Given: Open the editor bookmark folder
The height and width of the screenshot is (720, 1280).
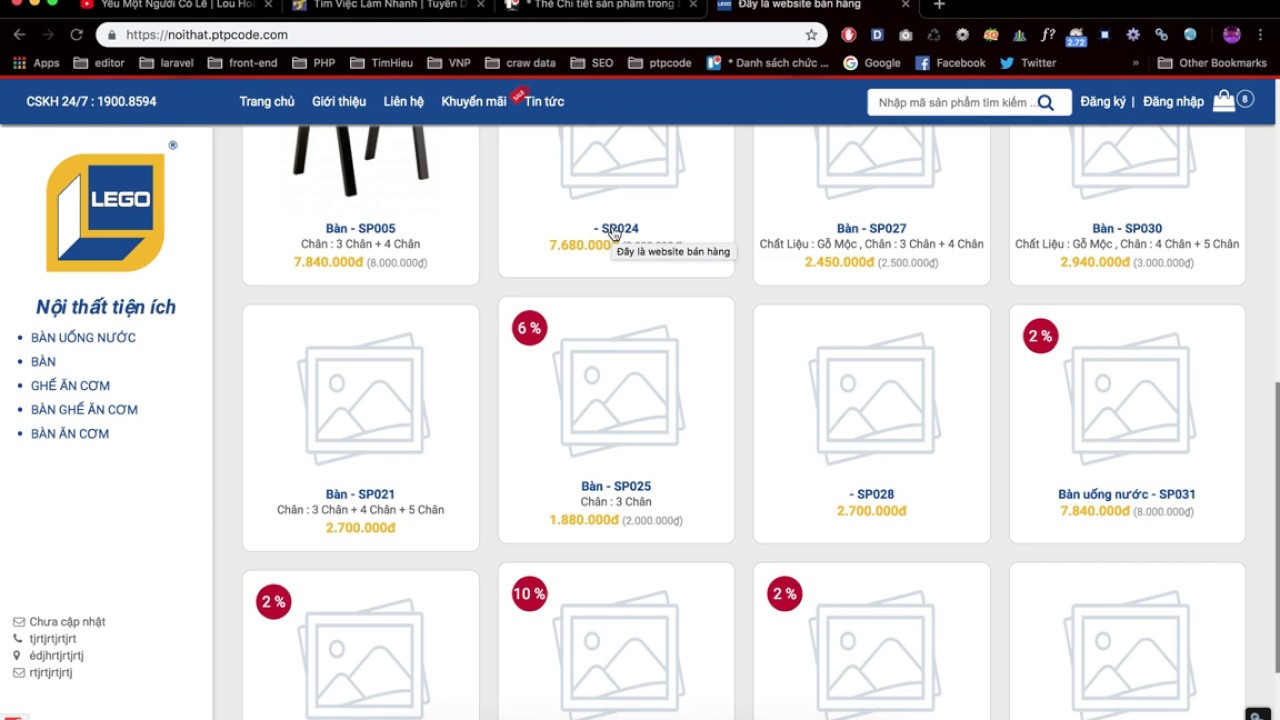Looking at the screenshot, I should (x=100, y=63).
